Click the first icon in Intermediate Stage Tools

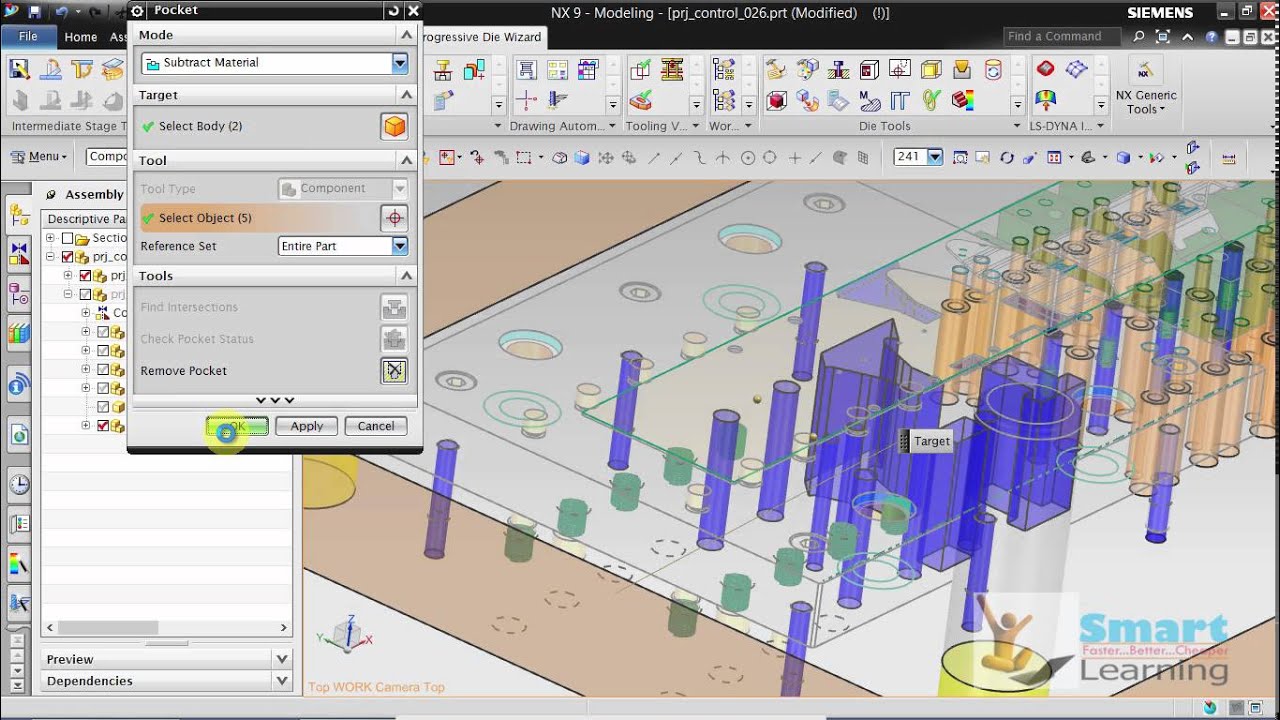(19, 69)
